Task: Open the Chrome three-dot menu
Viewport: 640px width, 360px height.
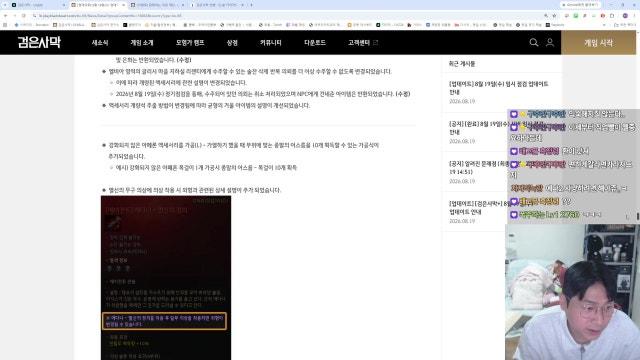Action: (x=635, y=16)
